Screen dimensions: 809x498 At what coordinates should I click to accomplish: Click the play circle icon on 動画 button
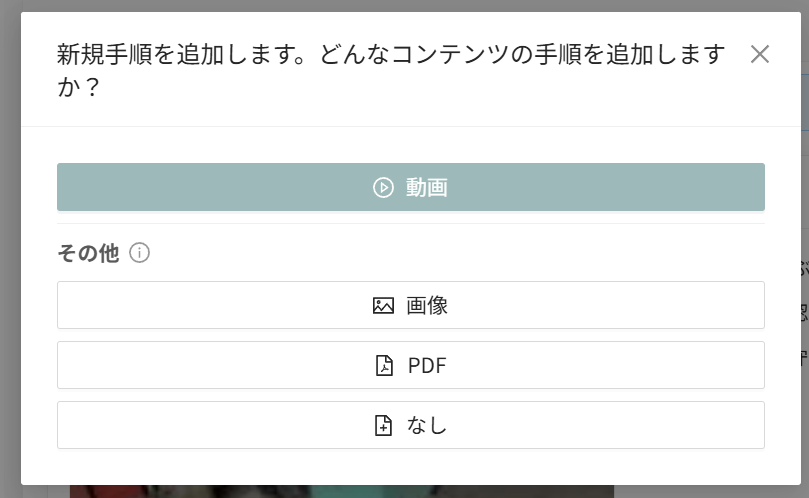pyautogui.click(x=383, y=188)
